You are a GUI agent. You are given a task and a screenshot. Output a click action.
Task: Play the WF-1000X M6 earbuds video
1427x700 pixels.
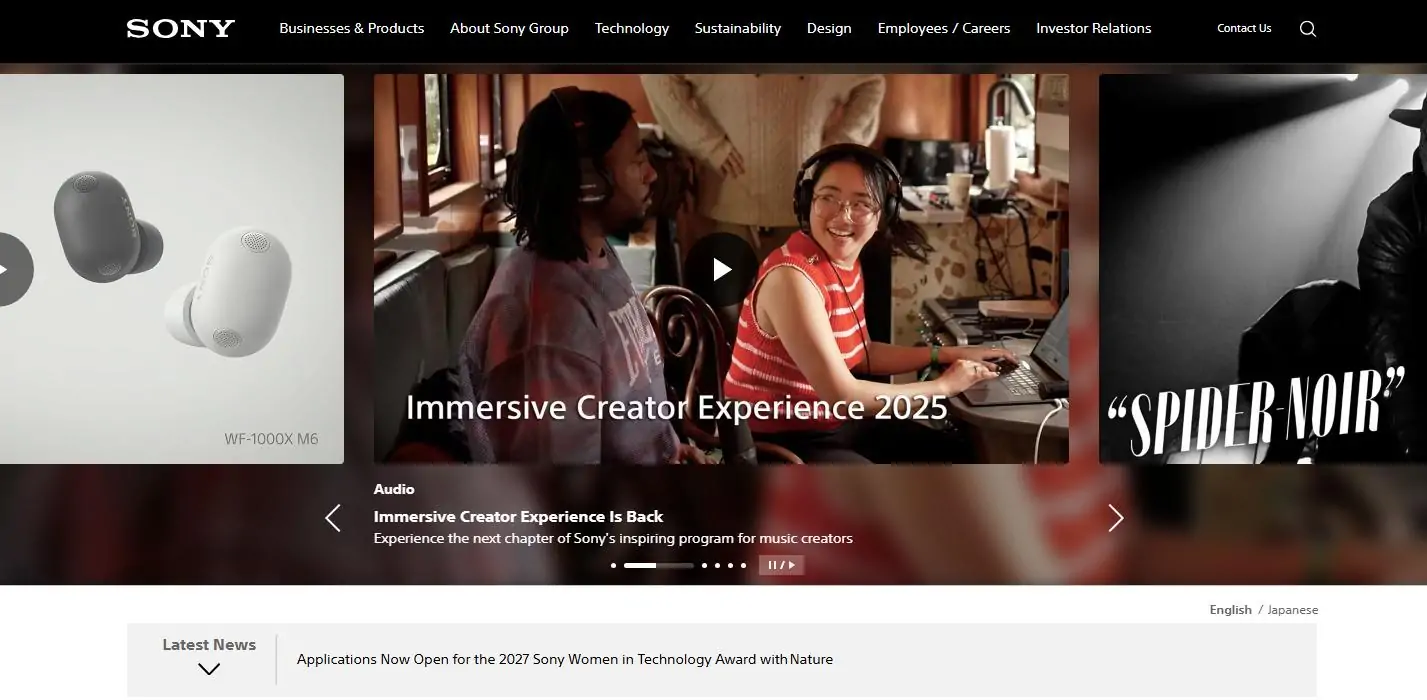4,269
